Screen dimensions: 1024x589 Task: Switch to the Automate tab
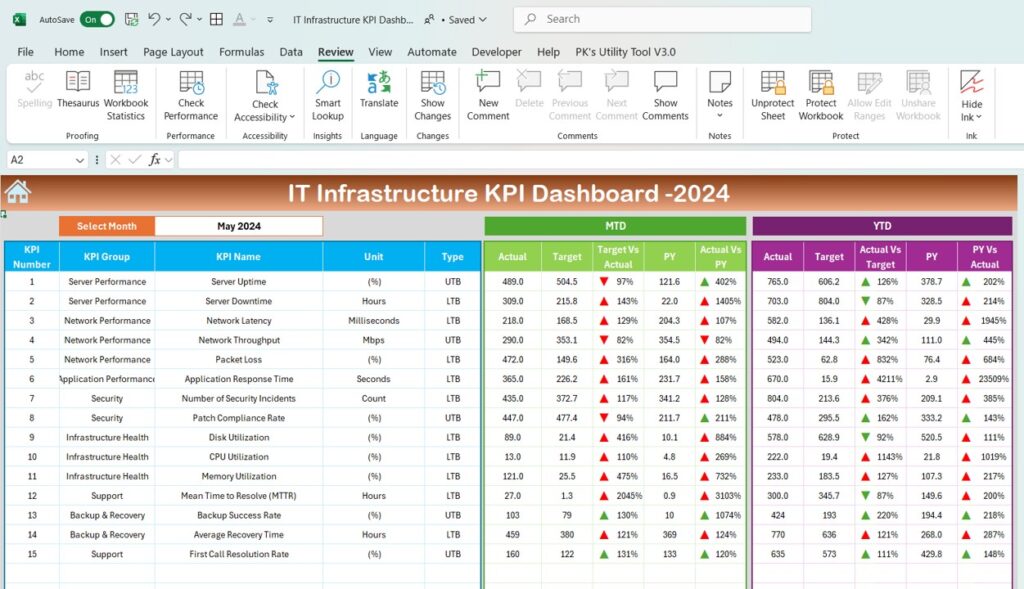click(432, 52)
